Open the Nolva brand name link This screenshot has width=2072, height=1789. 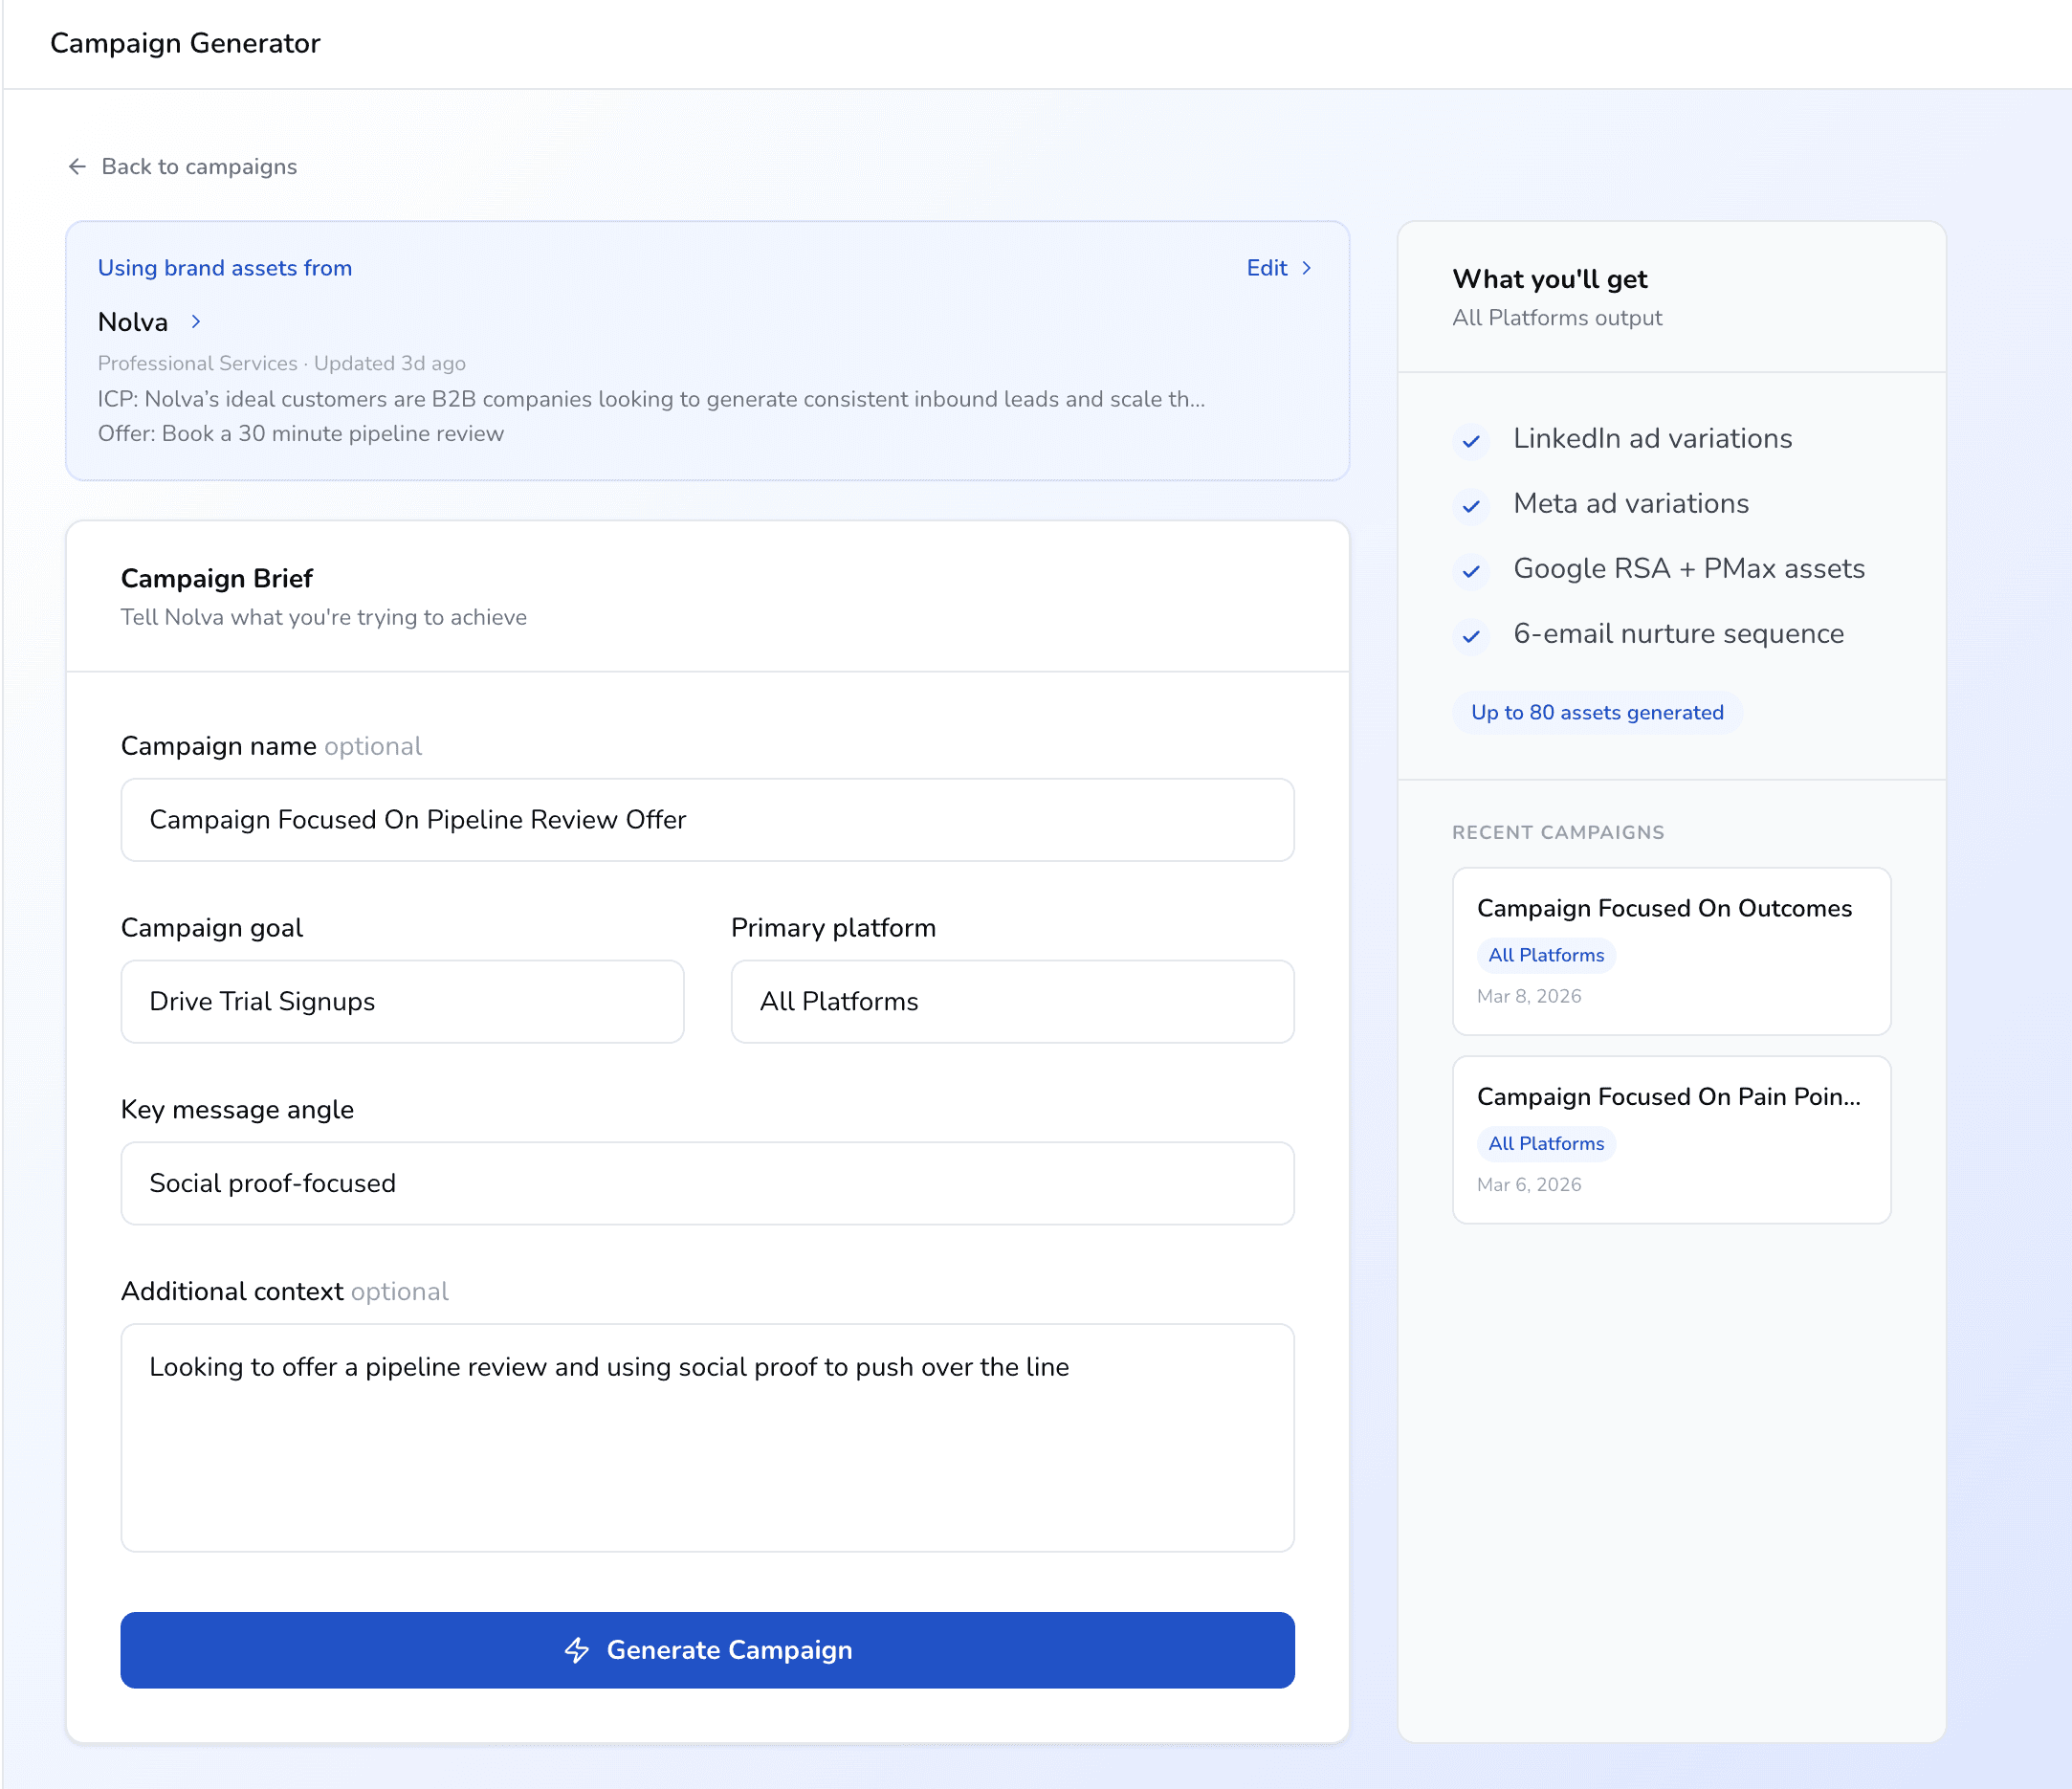(133, 322)
